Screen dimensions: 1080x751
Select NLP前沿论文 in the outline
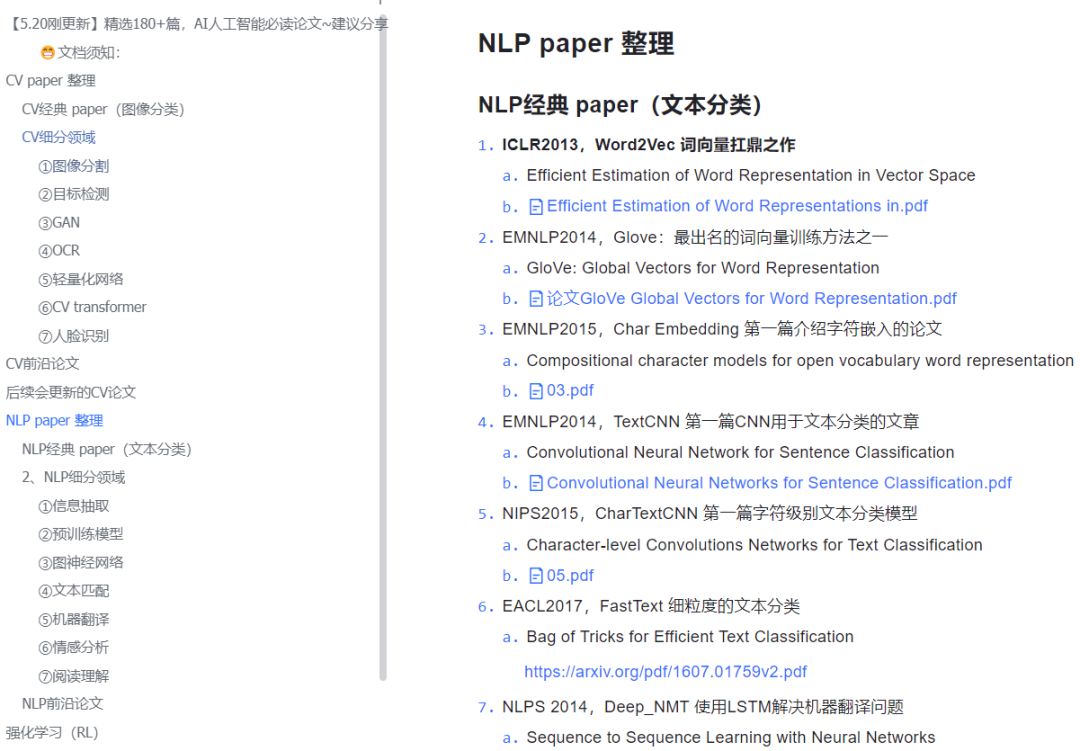[x=63, y=704]
